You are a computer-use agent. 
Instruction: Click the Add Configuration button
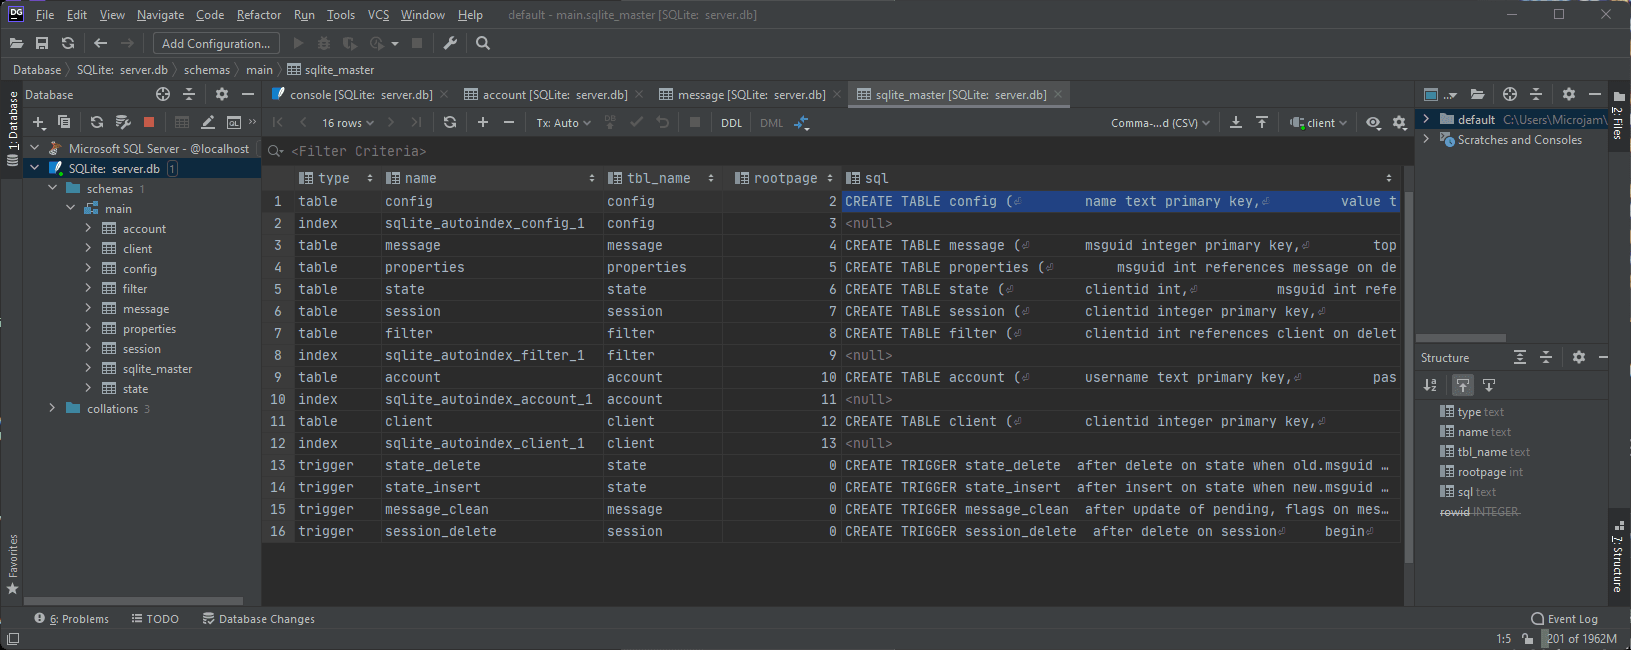coord(216,43)
